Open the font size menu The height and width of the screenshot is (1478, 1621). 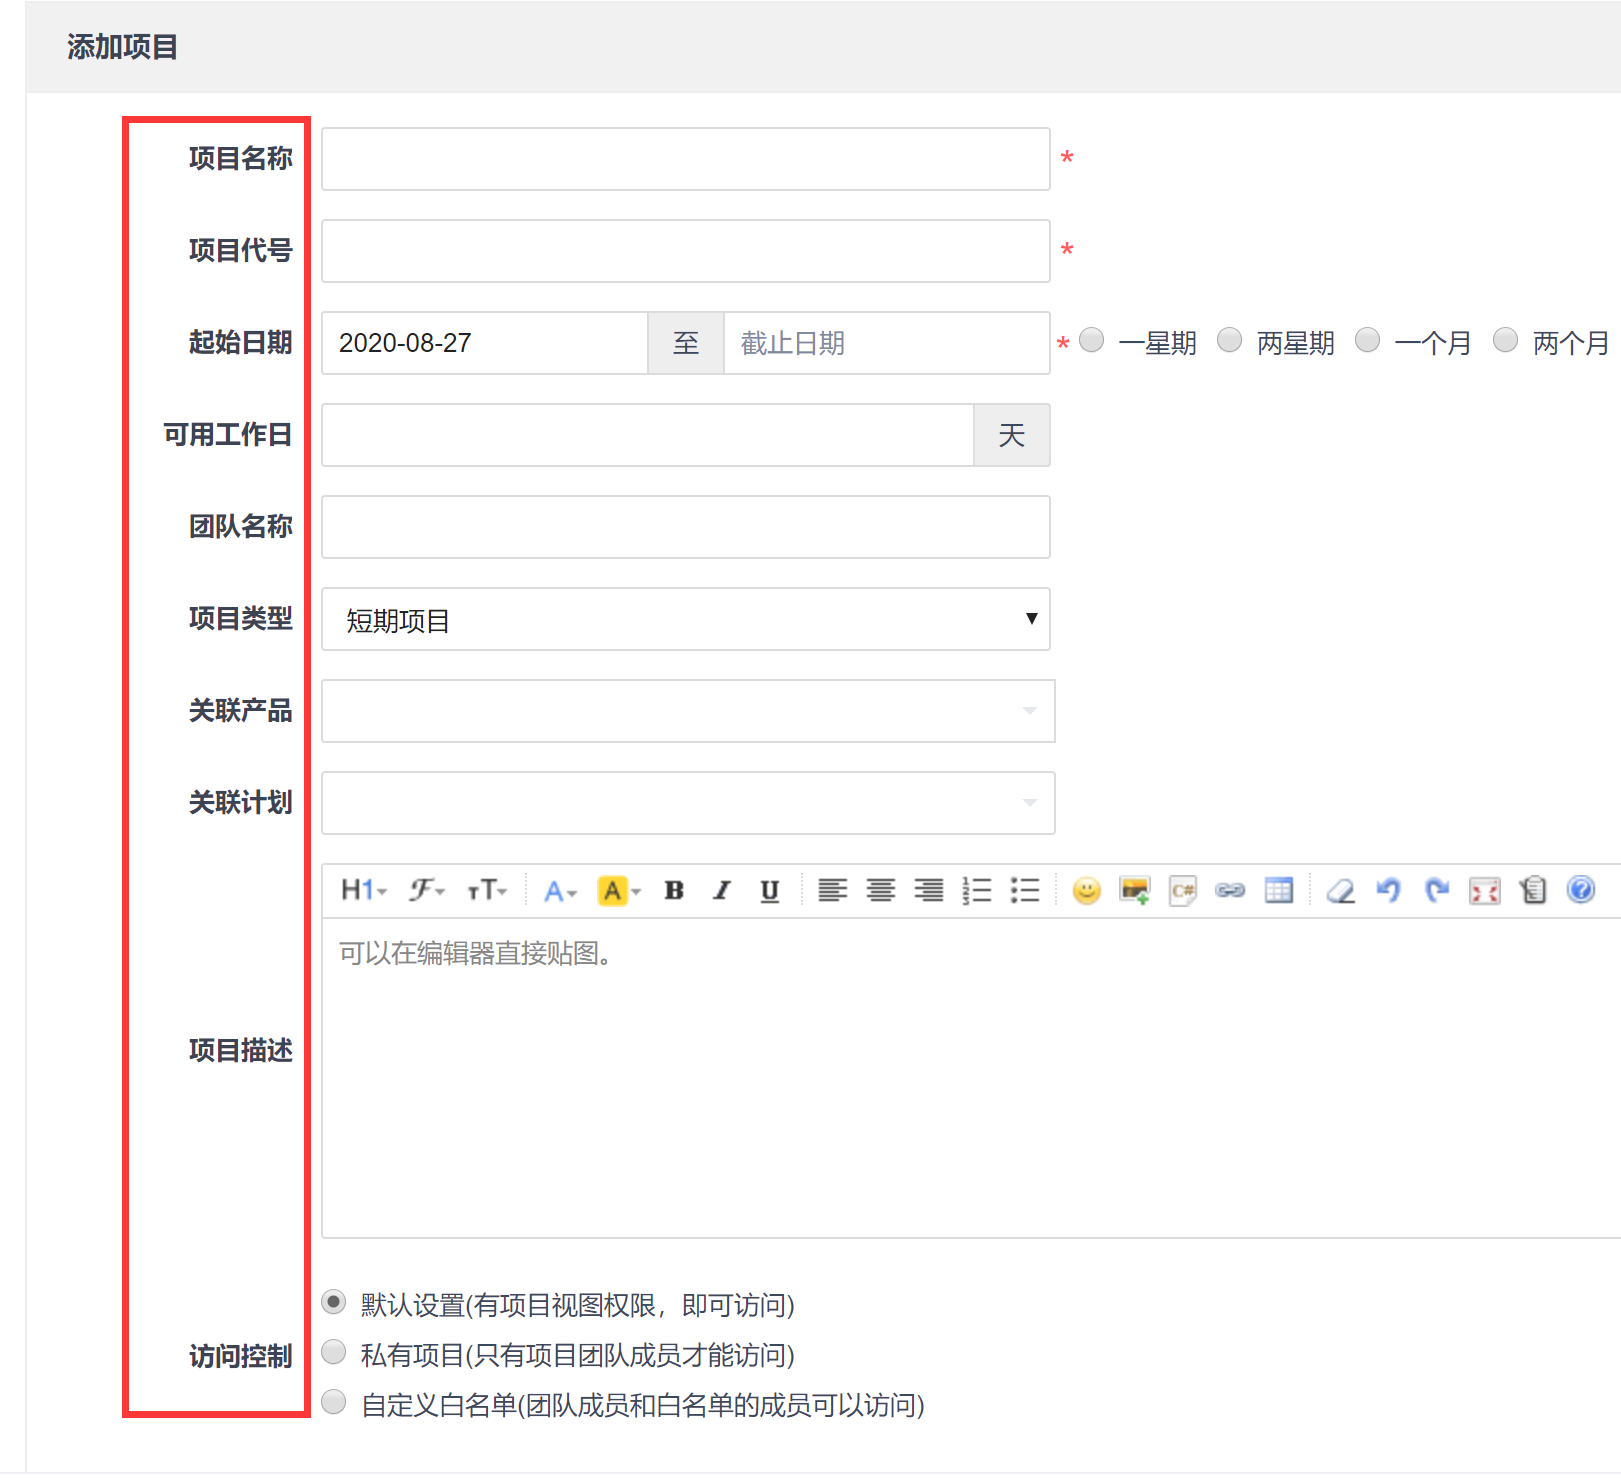coord(487,890)
